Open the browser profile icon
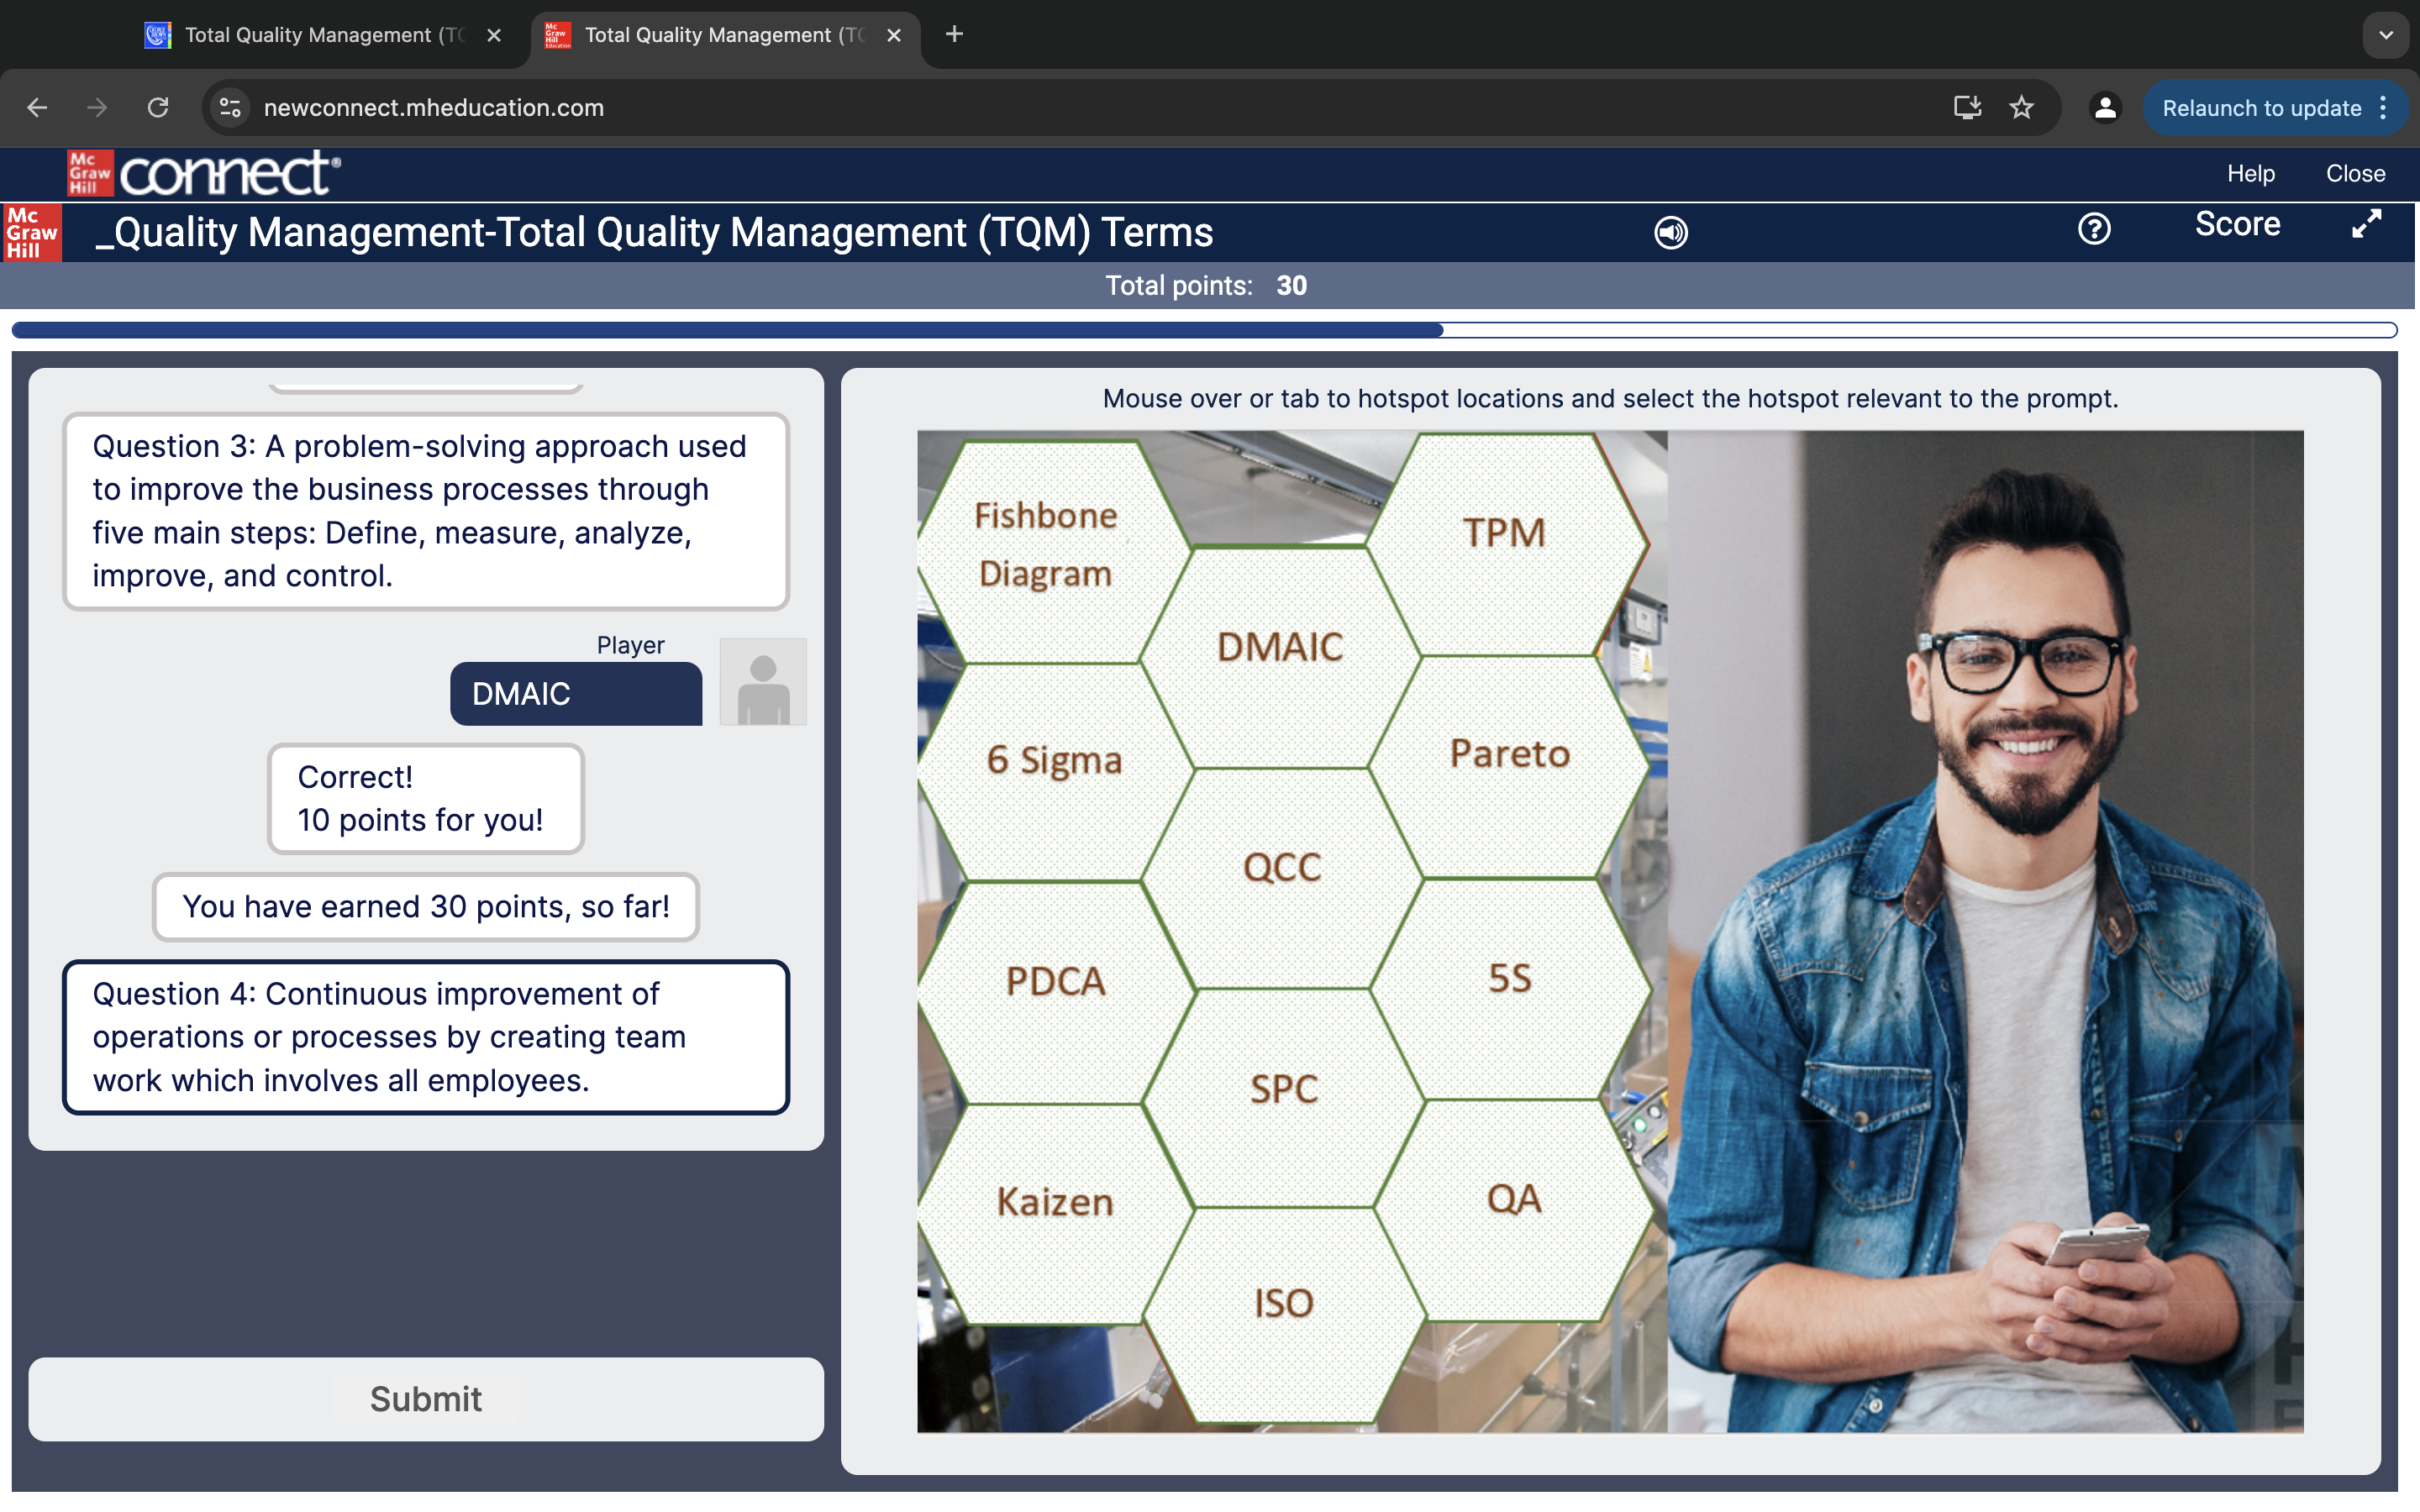The width and height of the screenshot is (2420, 1512). 2104,107
